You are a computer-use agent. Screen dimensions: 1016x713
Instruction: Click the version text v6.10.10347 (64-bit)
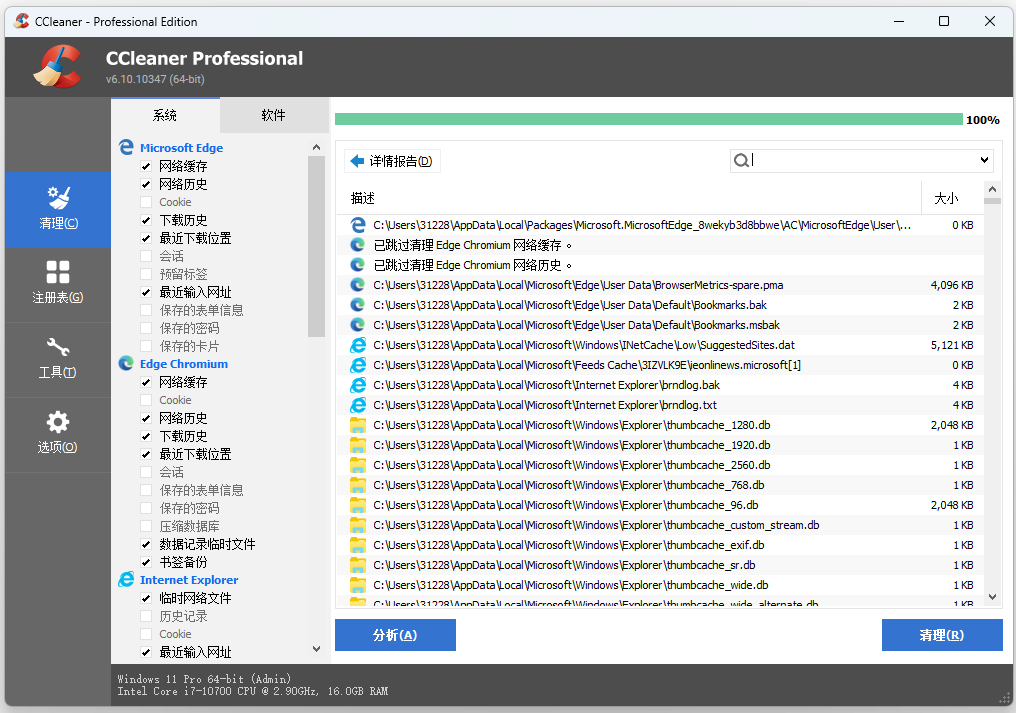click(155, 79)
